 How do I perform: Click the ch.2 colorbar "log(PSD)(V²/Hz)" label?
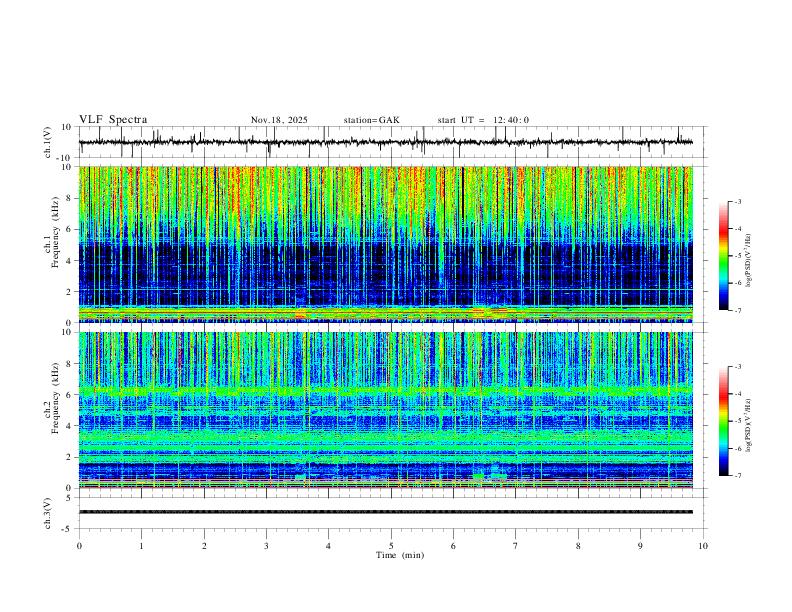tap(748, 426)
